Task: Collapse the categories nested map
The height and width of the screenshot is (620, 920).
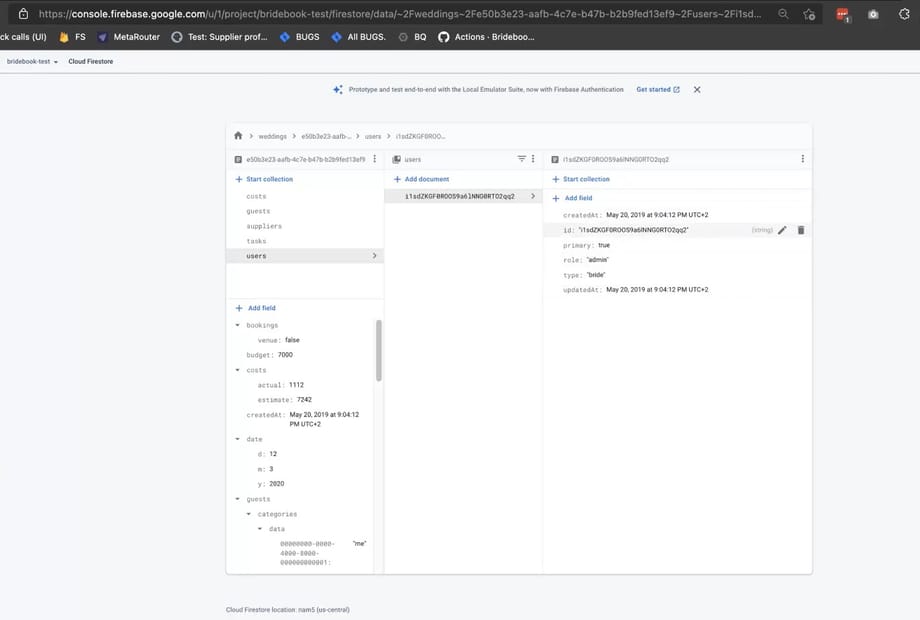Action: pyautogui.click(x=249, y=514)
